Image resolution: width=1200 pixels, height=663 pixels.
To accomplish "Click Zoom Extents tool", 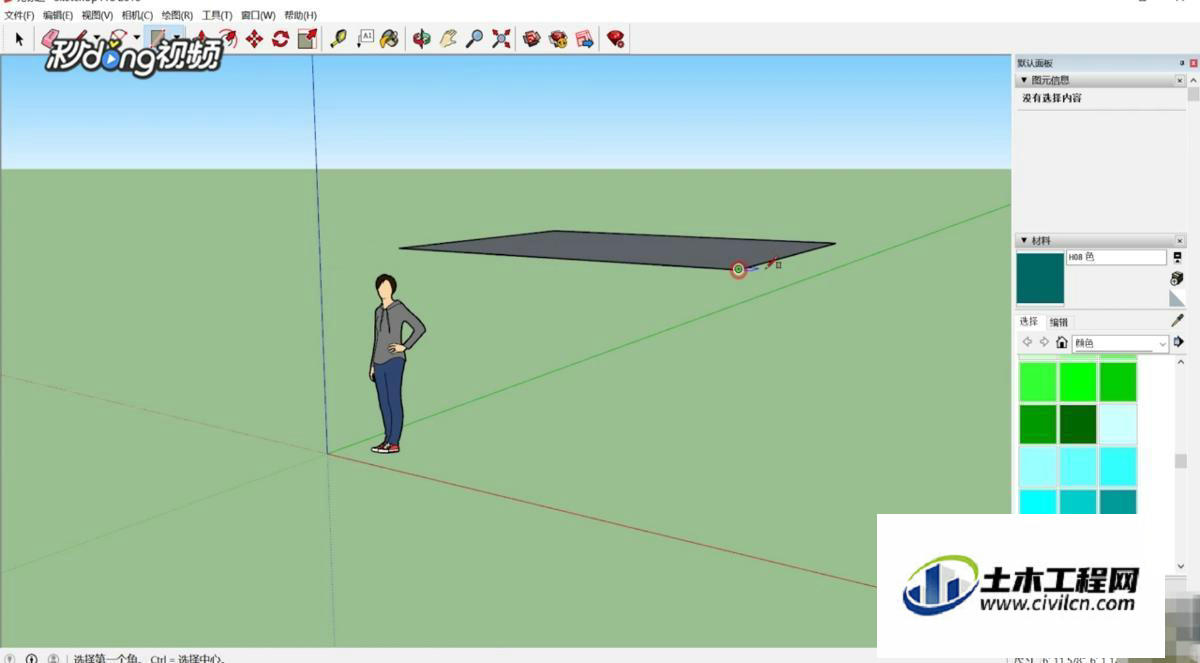I will (501, 39).
